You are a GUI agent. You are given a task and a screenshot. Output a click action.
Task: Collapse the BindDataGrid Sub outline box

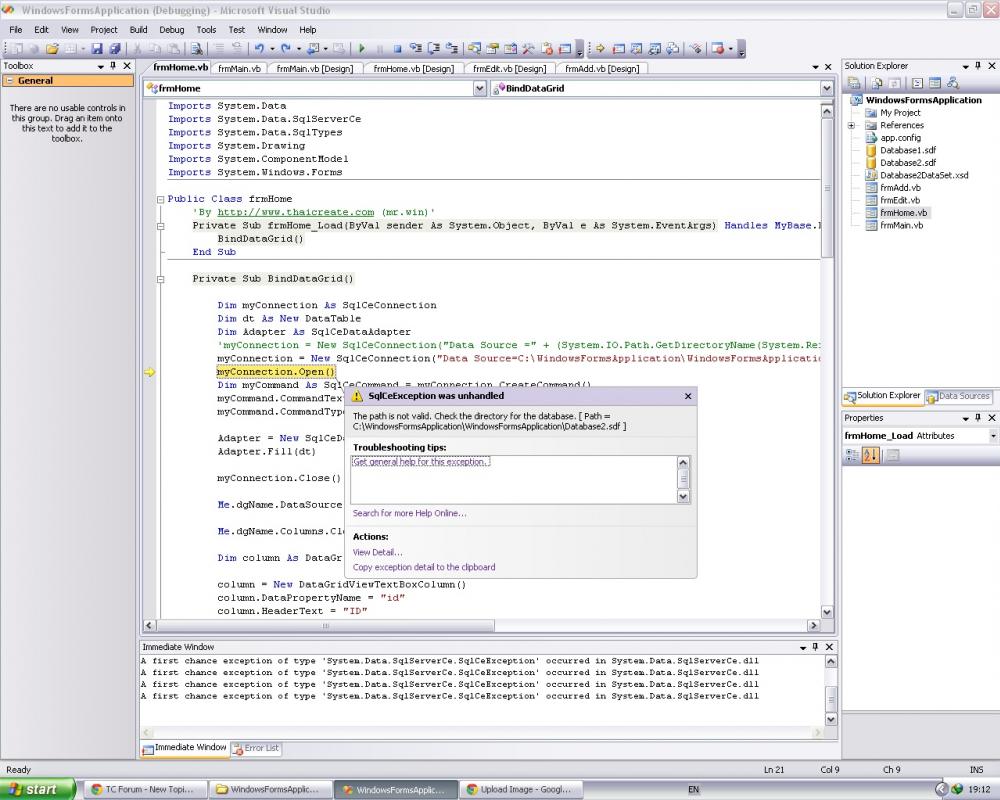161,279
